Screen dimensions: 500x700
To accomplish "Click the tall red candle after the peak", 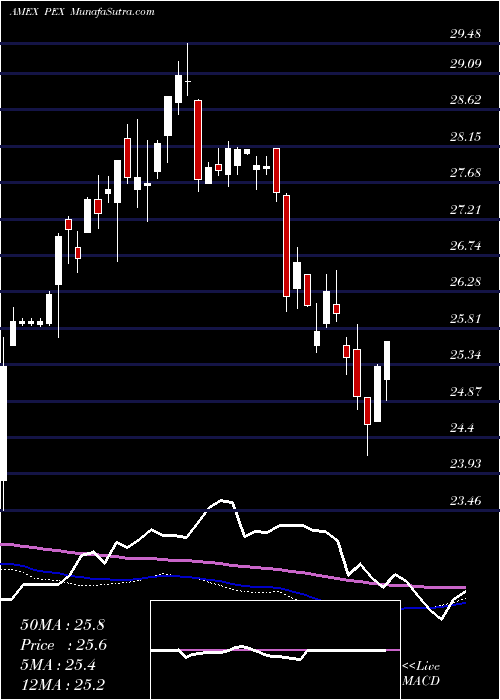I will [x=198, y=140].
